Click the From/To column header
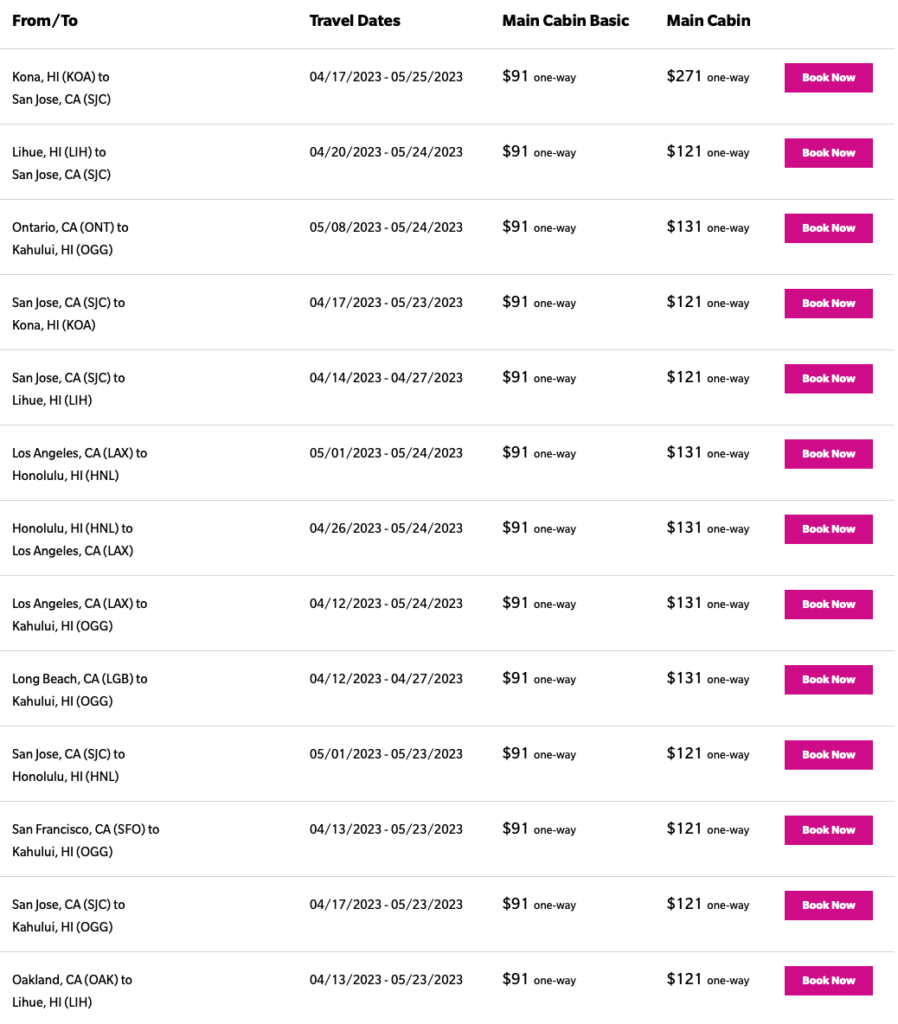This screenshot has width=898, height=1024. [x=47, y=21]
